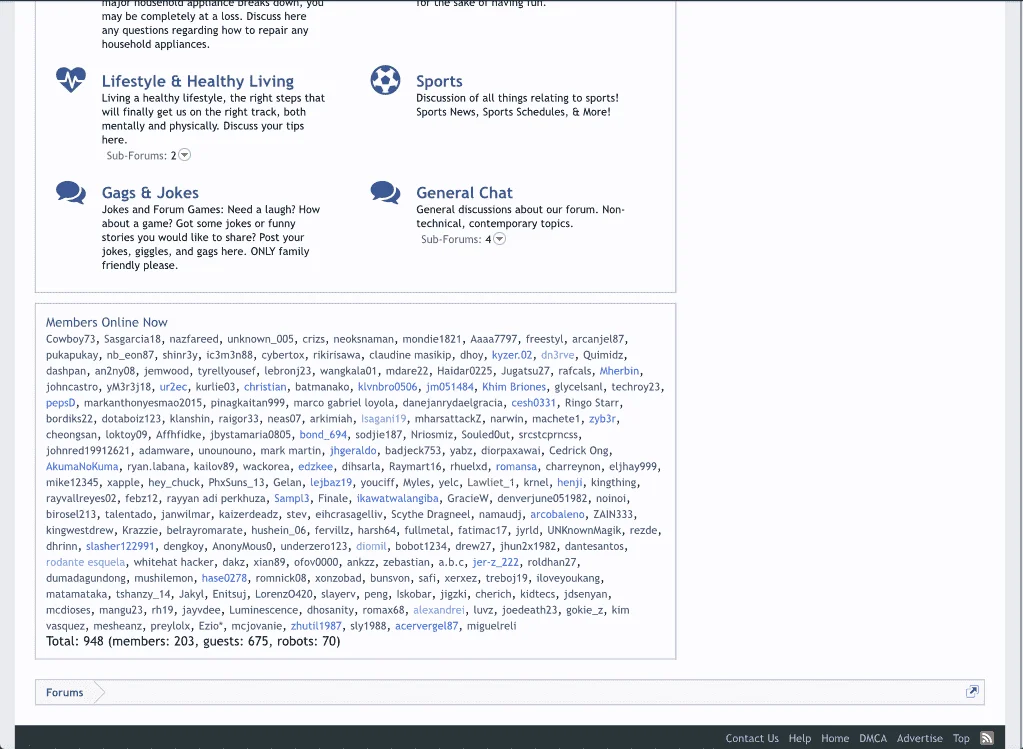This screenshot has width=1023, height=749.
Task: View member AkumaNoKuma profile
Action: pos(82,466)
